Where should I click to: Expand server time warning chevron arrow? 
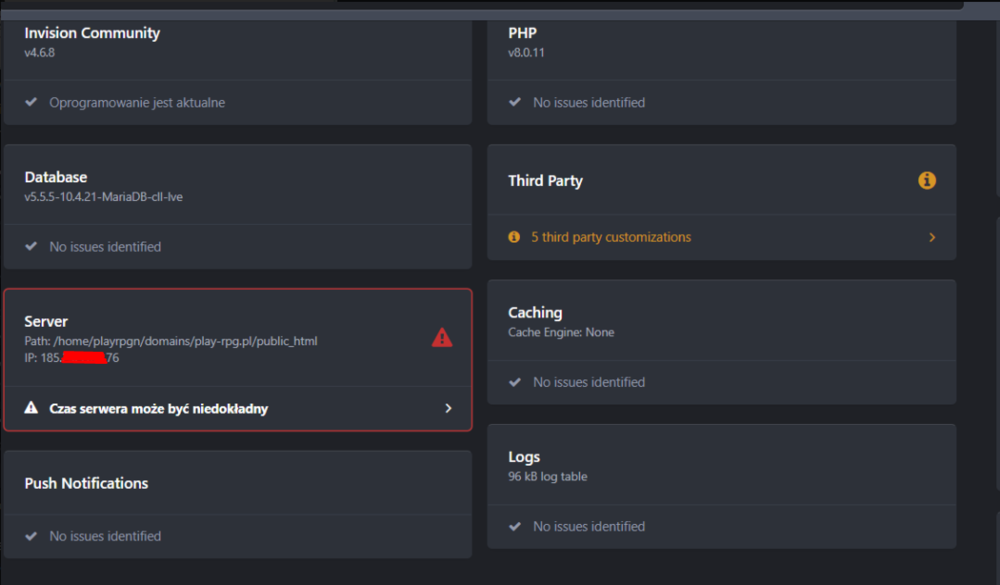[448, 408]
